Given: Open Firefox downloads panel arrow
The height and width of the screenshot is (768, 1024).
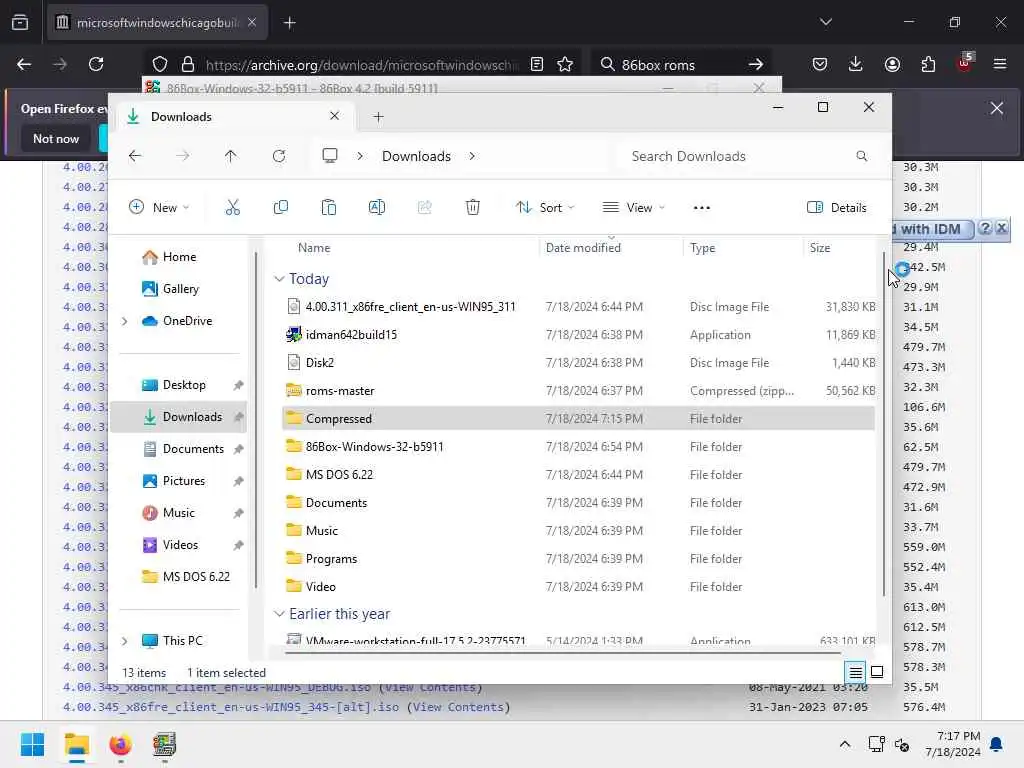Looking at the screenshot, I should pyautogui.click(x=856, y=64).
